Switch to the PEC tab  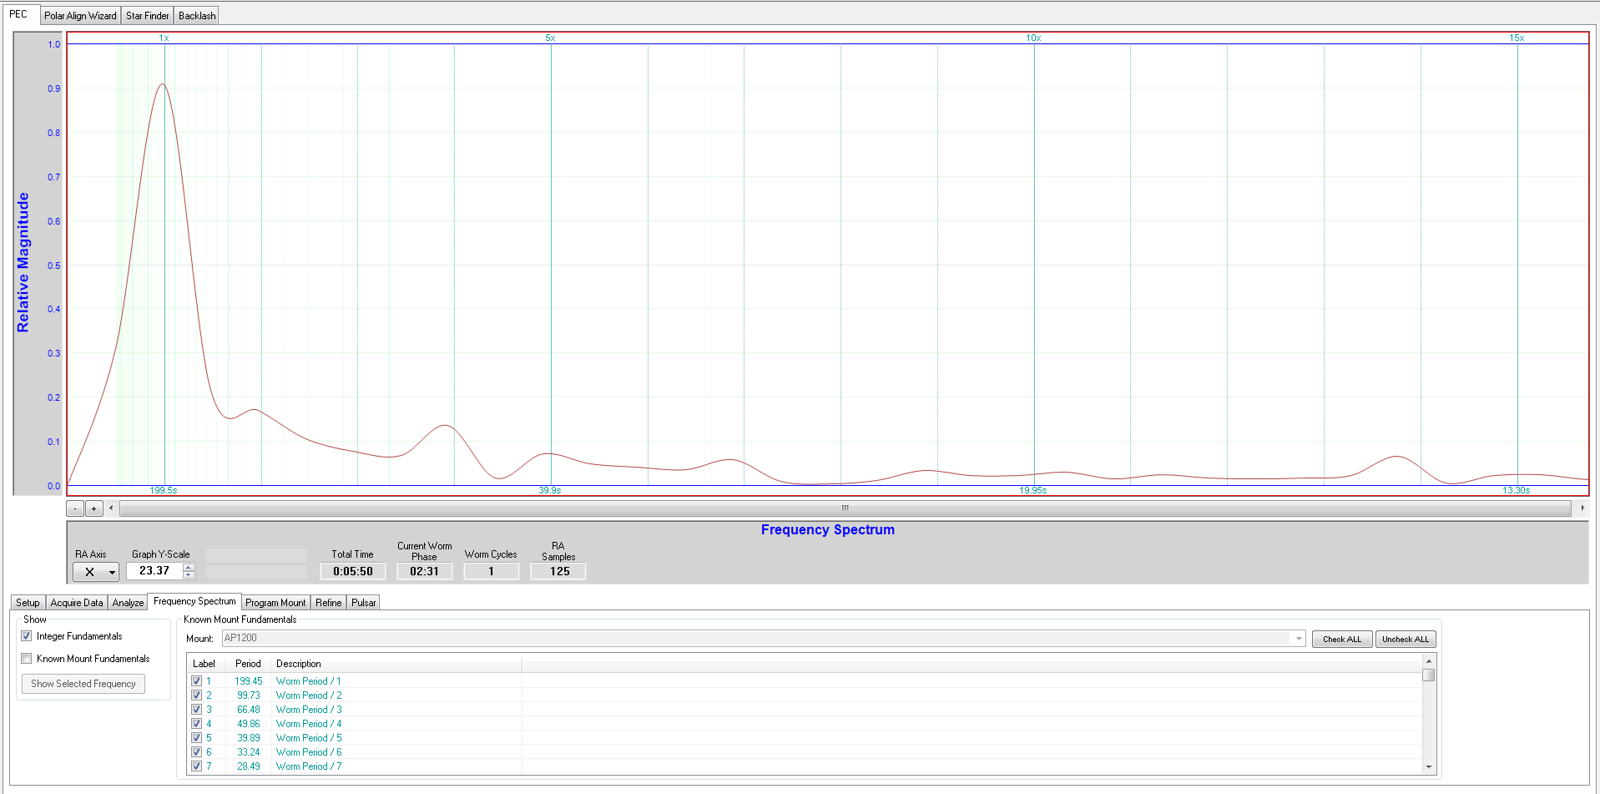click(19, 14)
